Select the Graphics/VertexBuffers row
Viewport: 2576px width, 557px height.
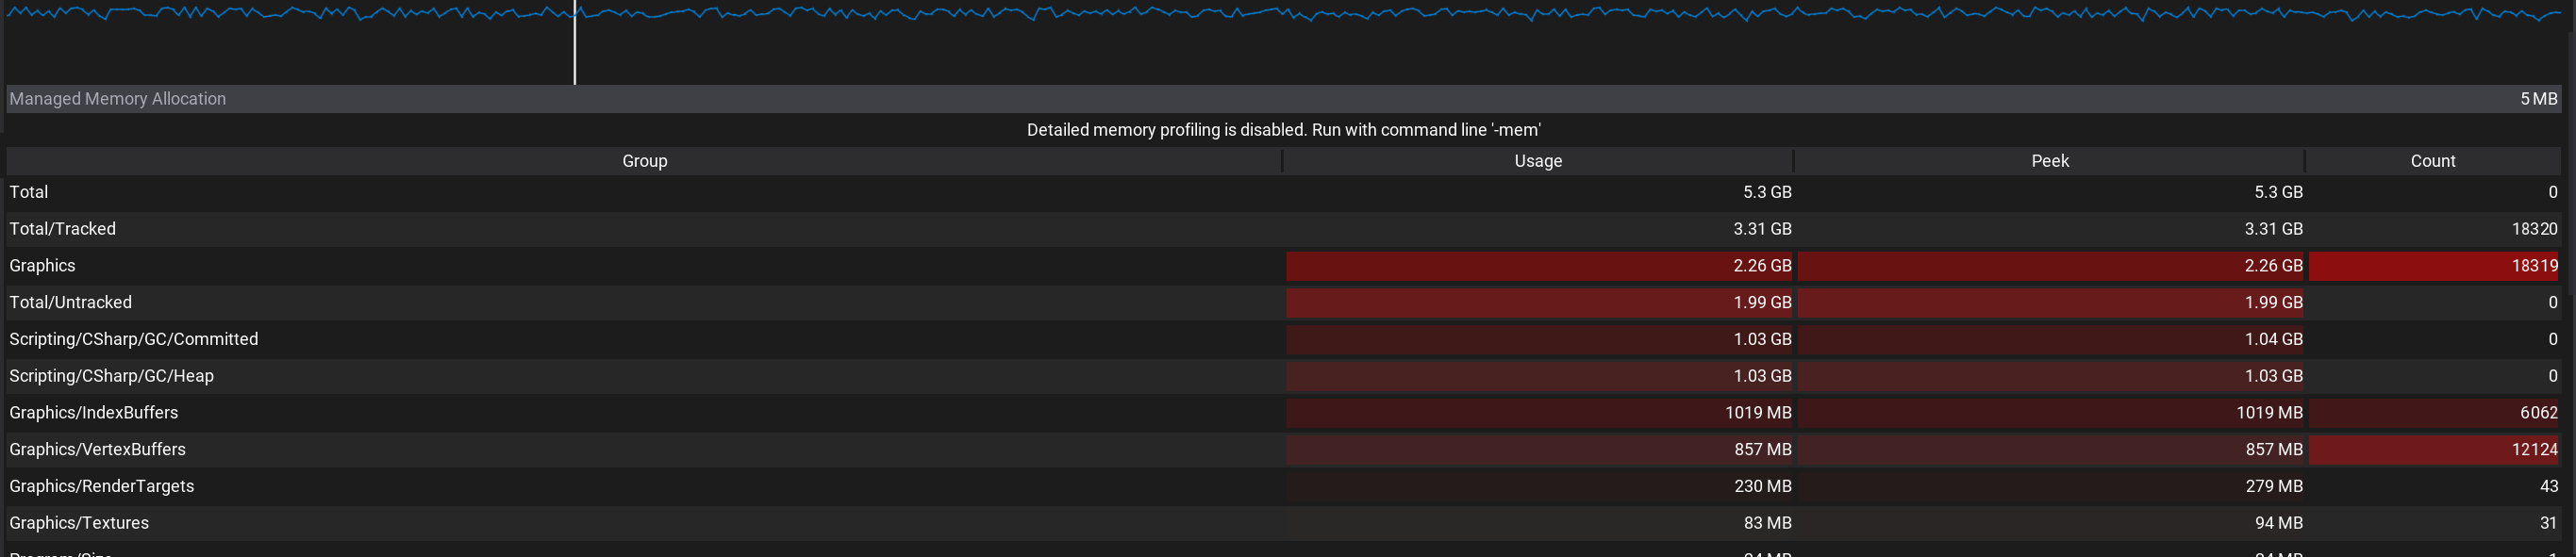point(98,450)
